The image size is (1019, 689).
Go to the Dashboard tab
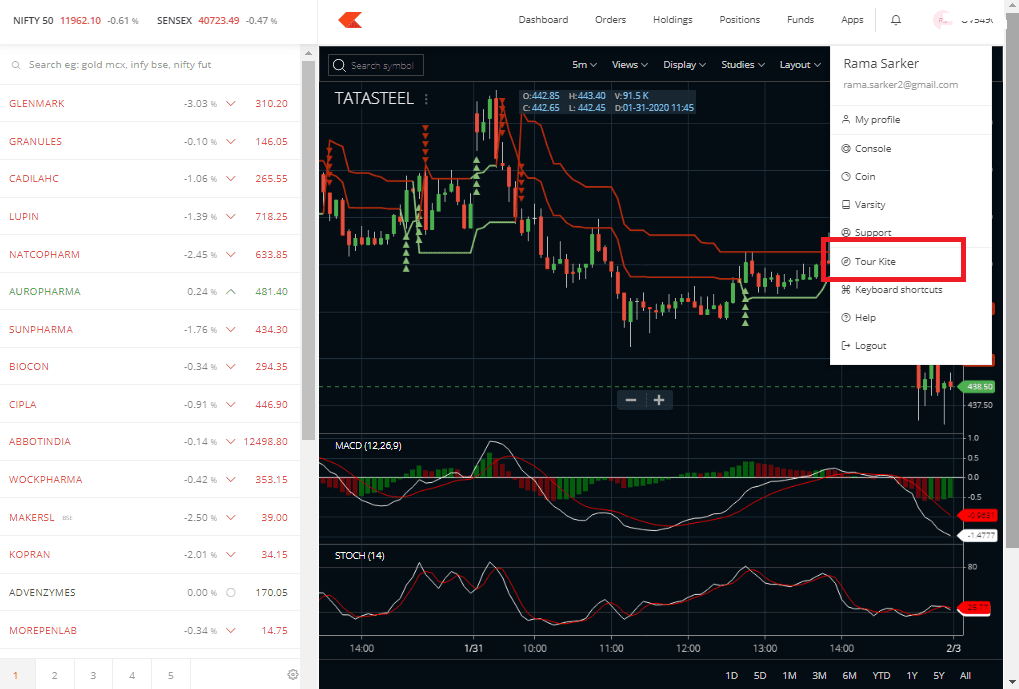[x=543, y=20]
